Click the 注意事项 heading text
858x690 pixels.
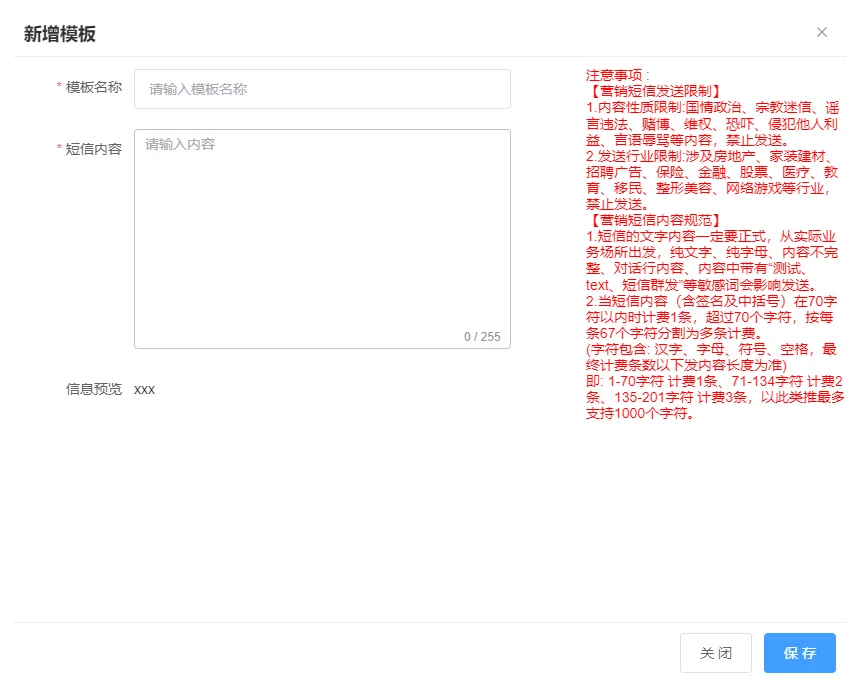point(617,75)
